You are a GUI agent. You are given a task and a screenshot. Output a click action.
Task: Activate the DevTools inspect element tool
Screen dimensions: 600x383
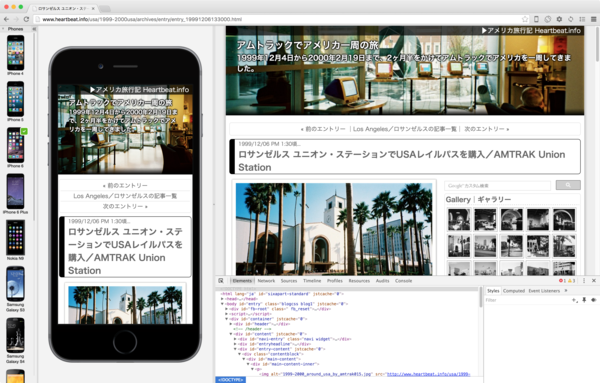coord(221,281)
